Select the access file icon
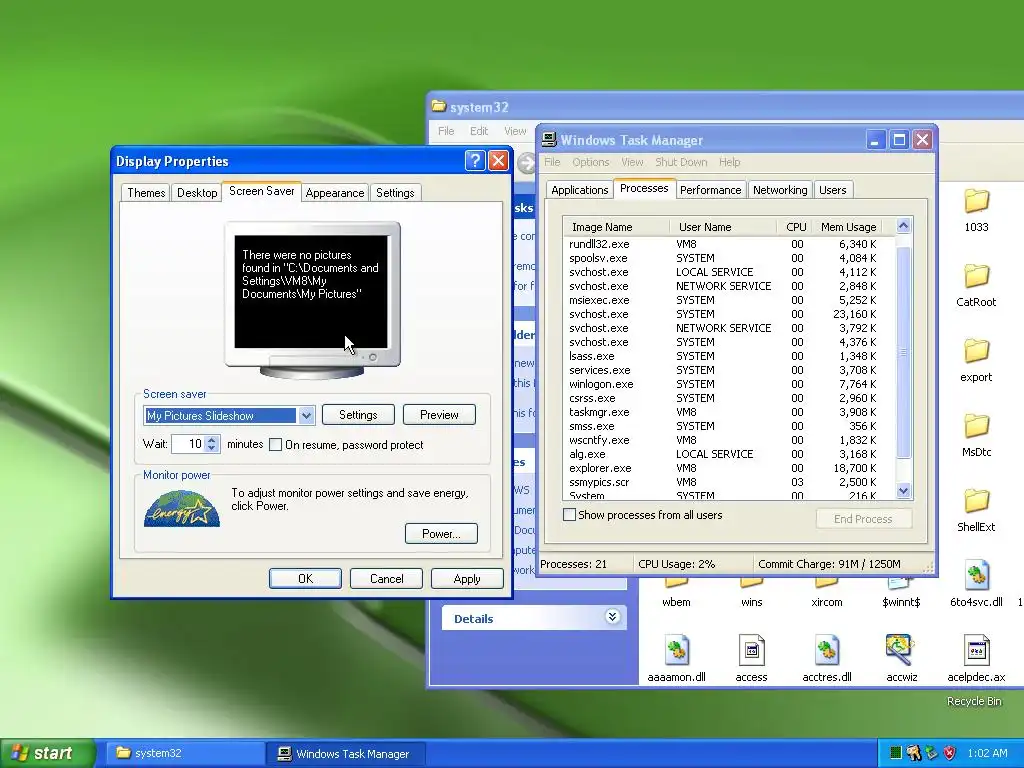The image size is (1024, 768). click(751, 650)
